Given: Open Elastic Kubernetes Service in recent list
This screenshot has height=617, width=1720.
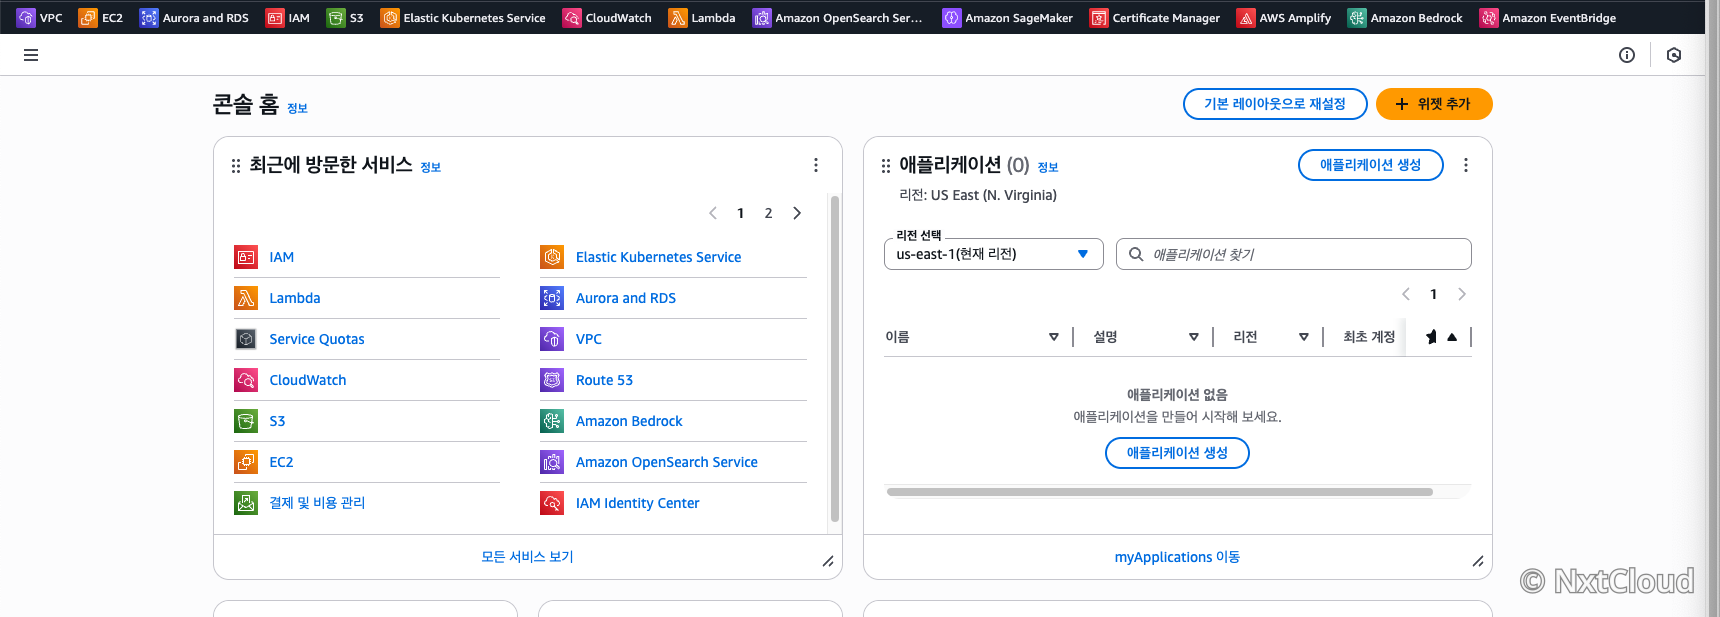Looking at the screenshot, I should [658, 257].
